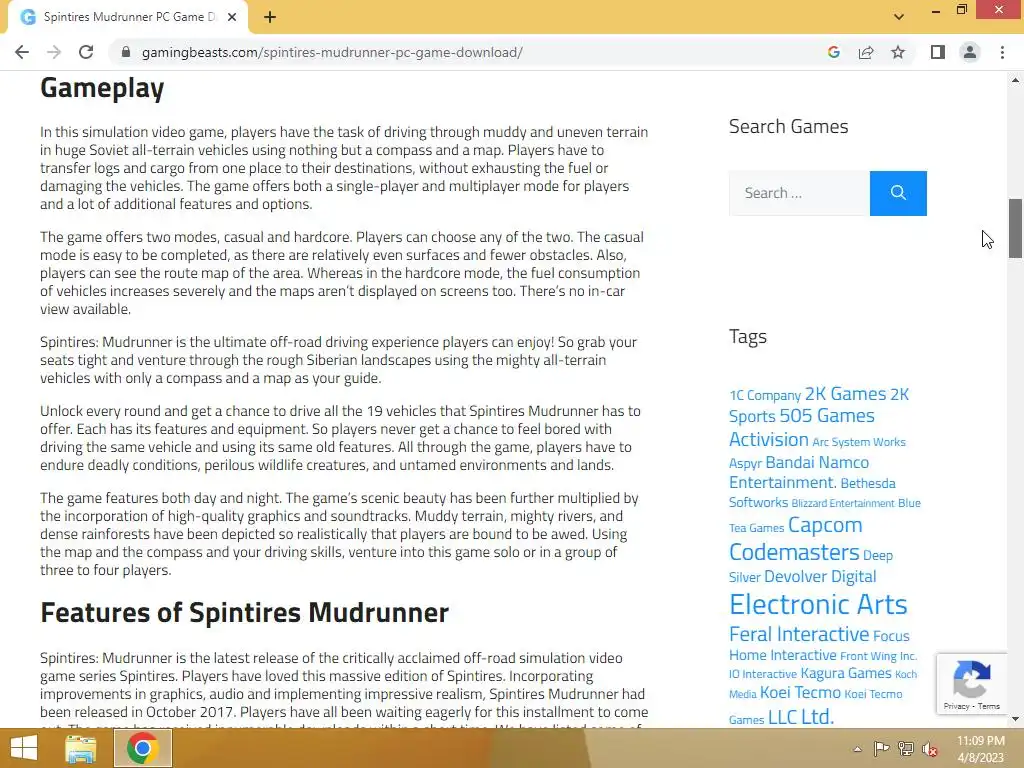Open the 1C Company tag
The image size is (1024, 768).
tap(765, 395)
